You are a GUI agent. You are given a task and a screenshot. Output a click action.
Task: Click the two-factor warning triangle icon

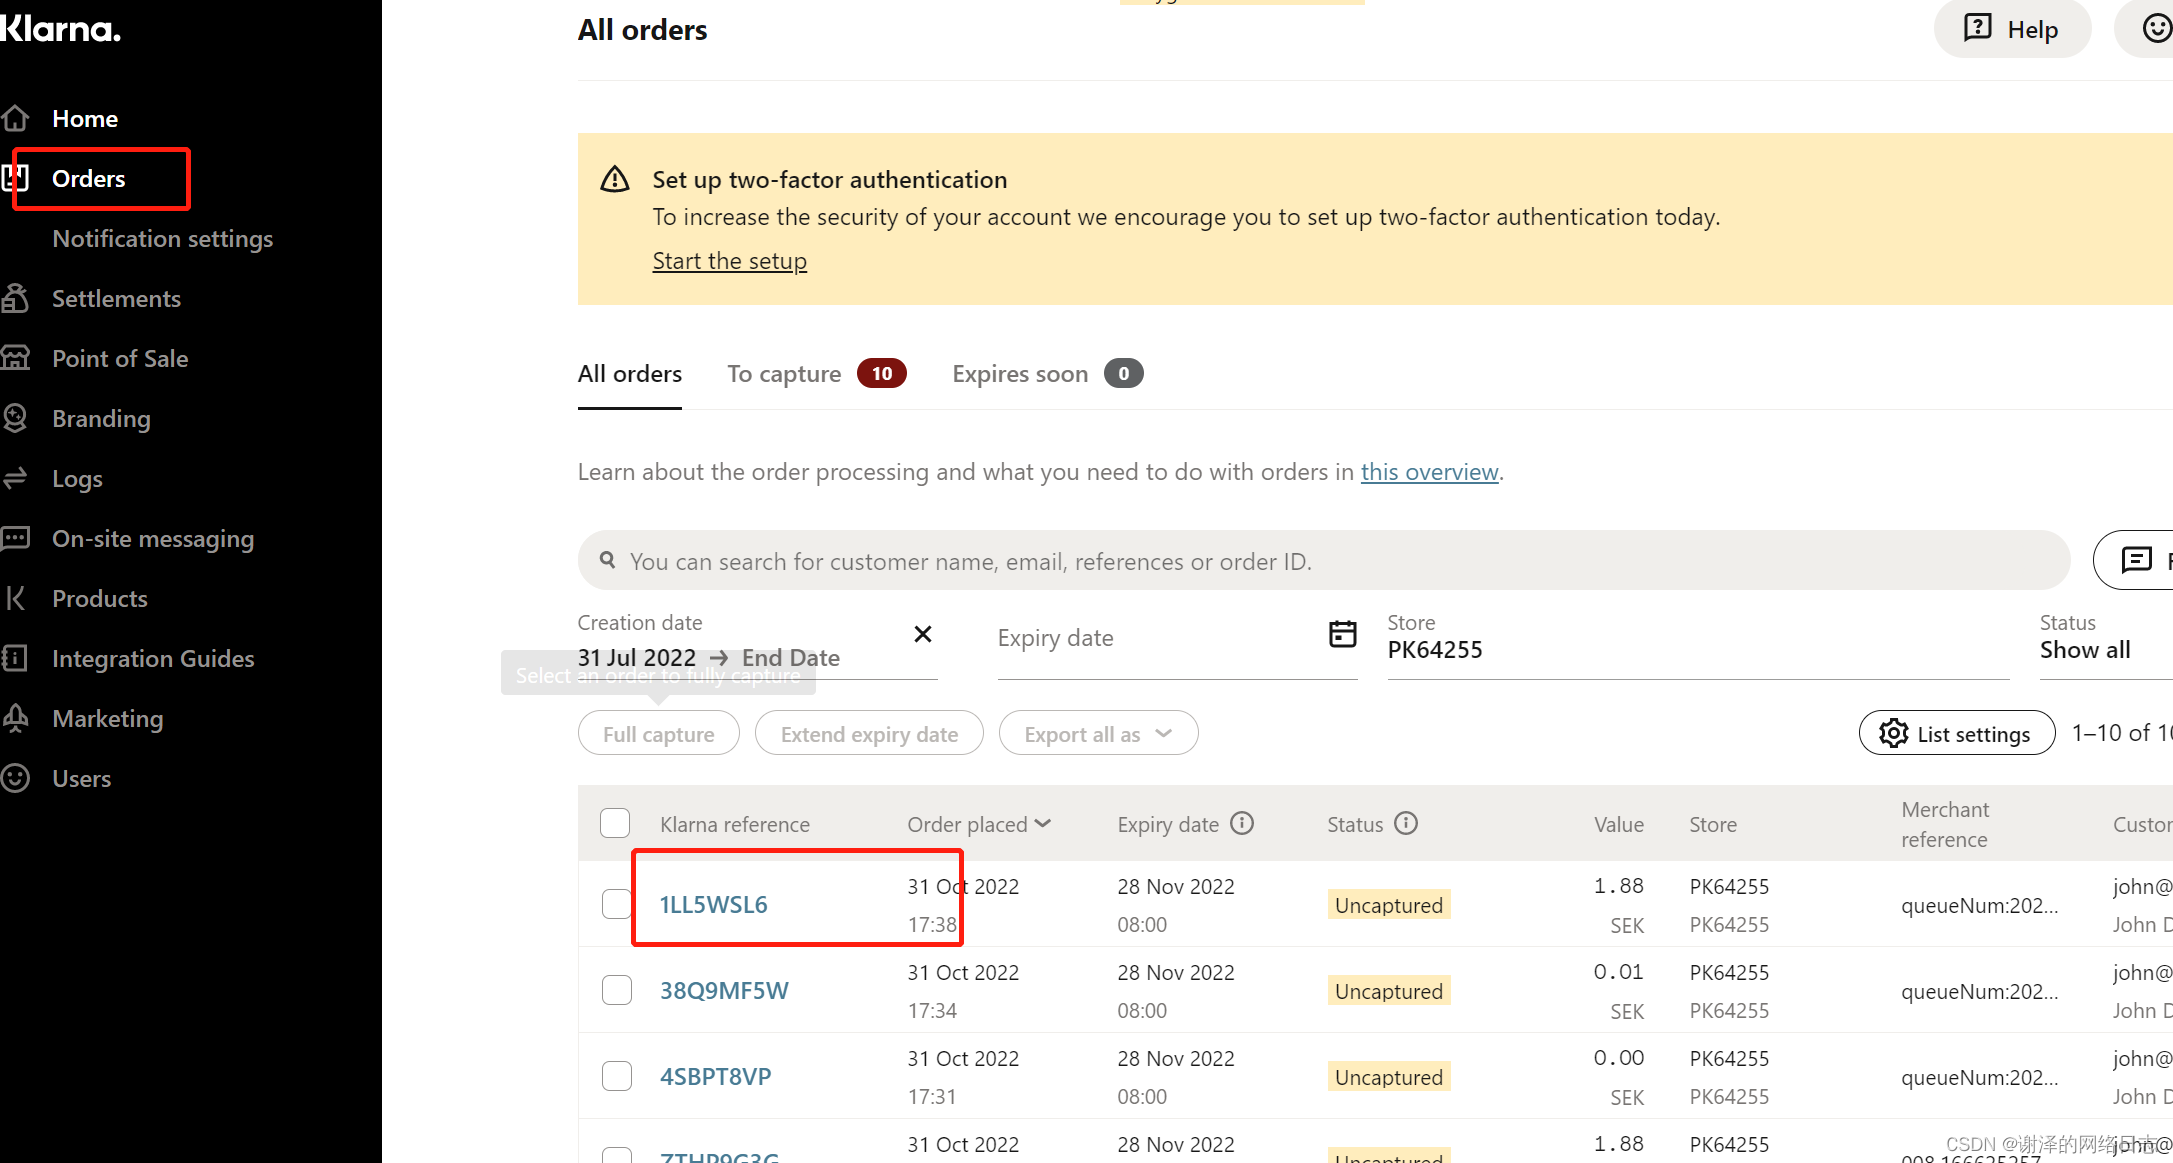point(615,179)
